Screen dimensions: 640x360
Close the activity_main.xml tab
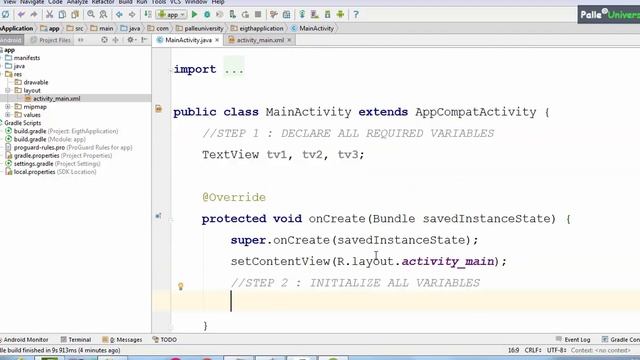tap(289, 40)
